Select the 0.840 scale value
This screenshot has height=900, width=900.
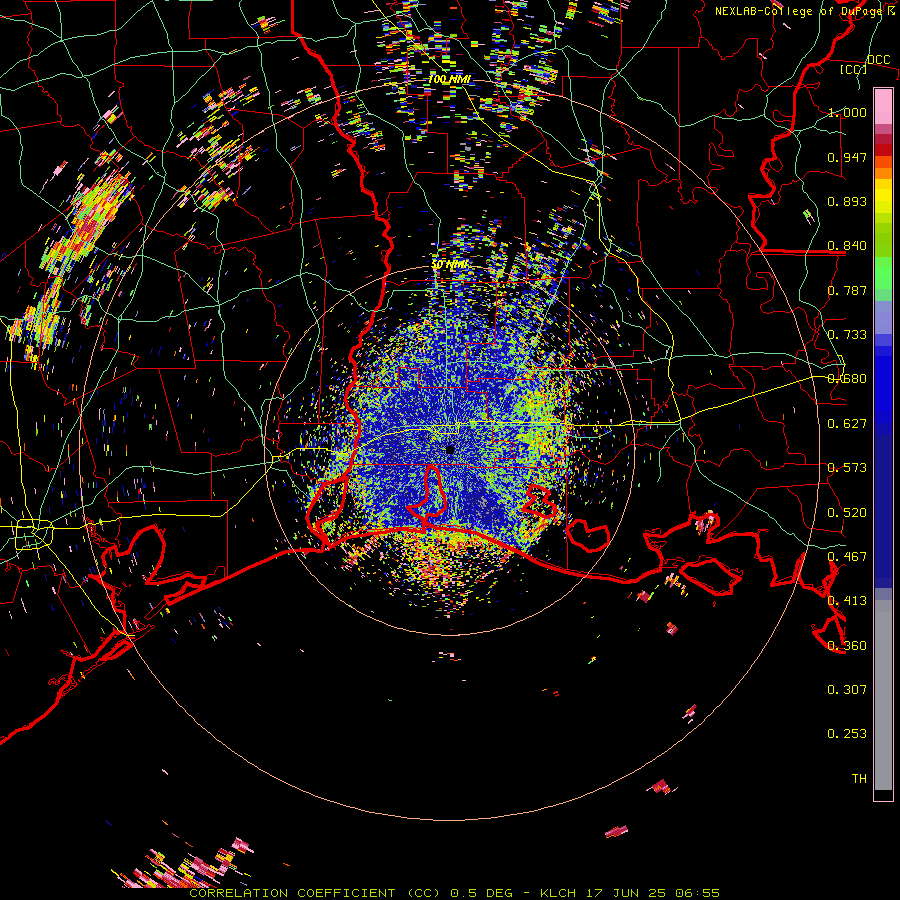coord(847,246)
